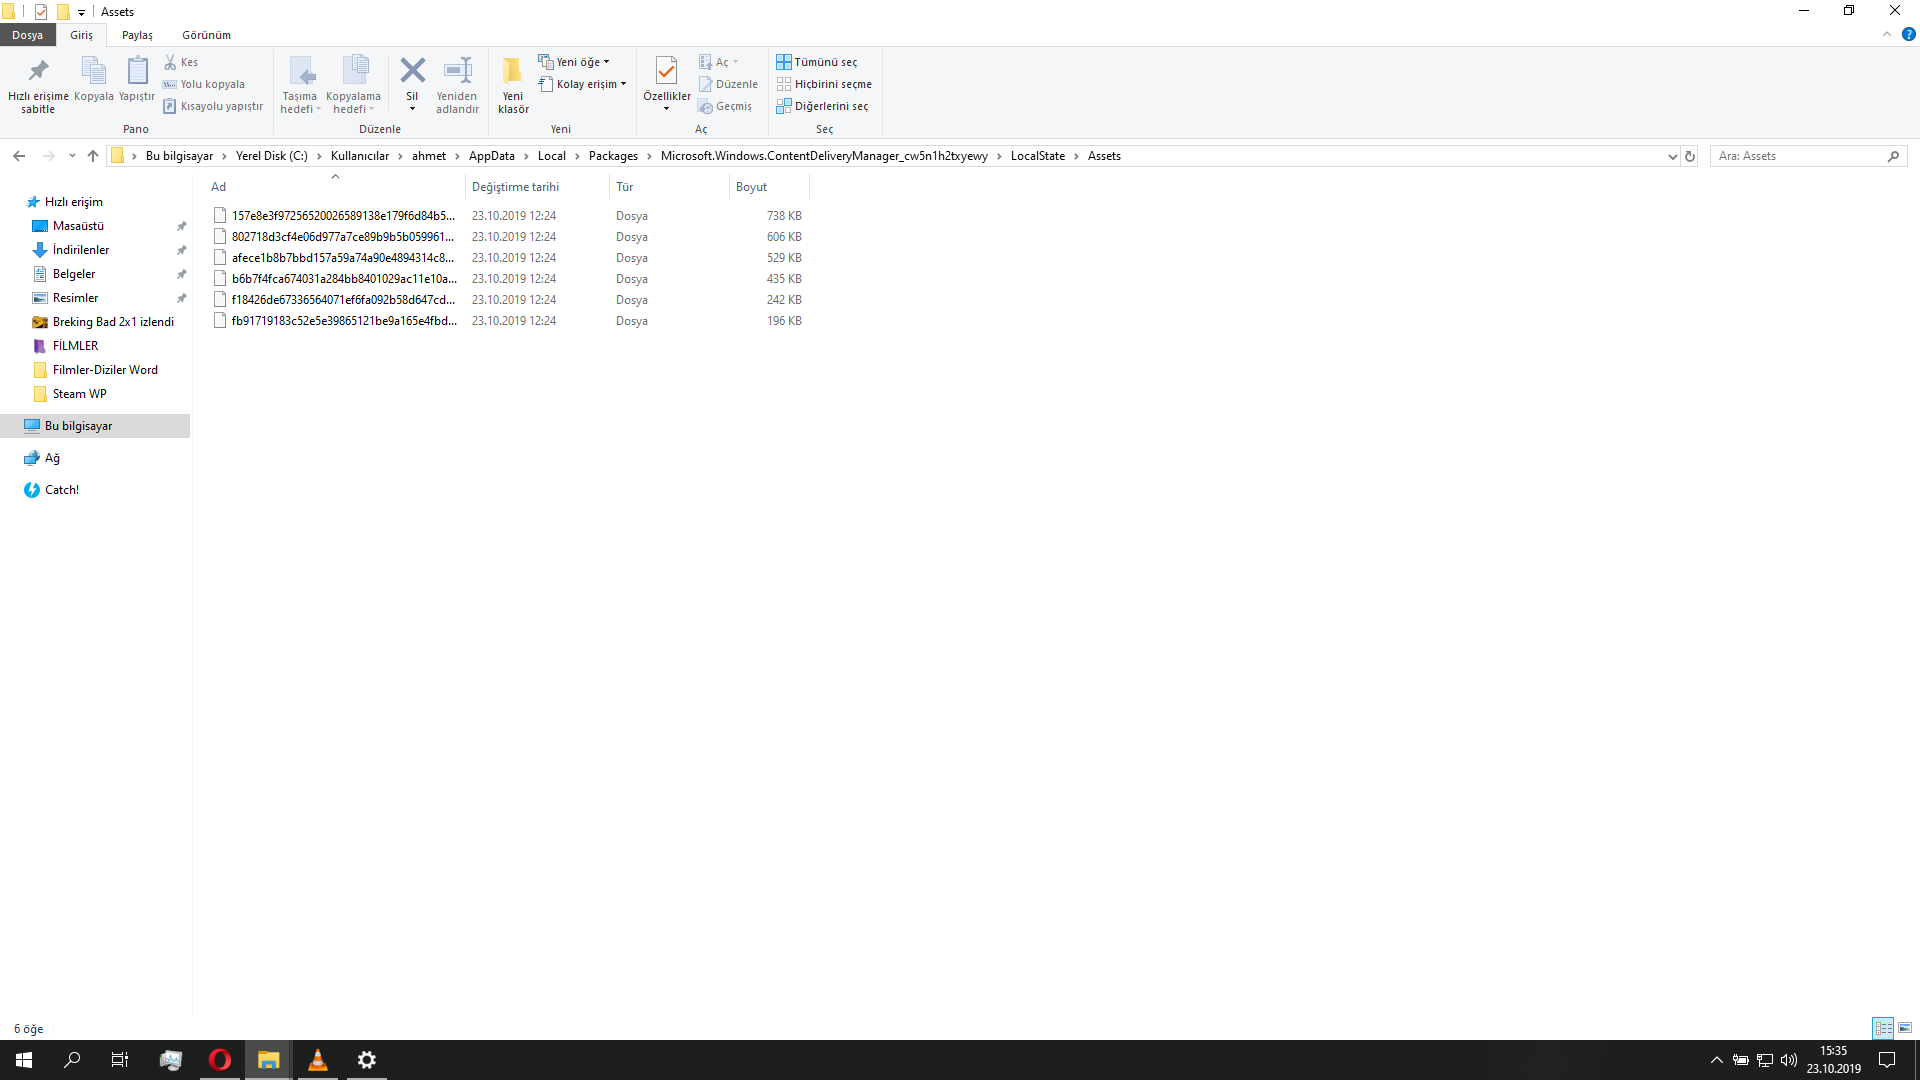Select İndirilenler in navigation pane
The image size is (1920, 1080).
coord(81,250)
